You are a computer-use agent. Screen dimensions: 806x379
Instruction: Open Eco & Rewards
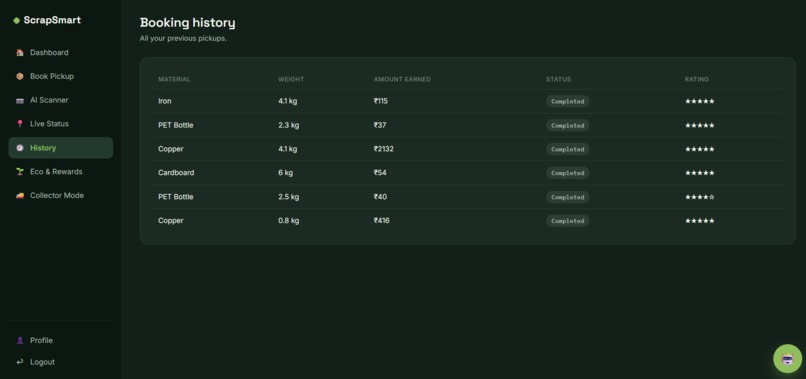tap(61, 172)
